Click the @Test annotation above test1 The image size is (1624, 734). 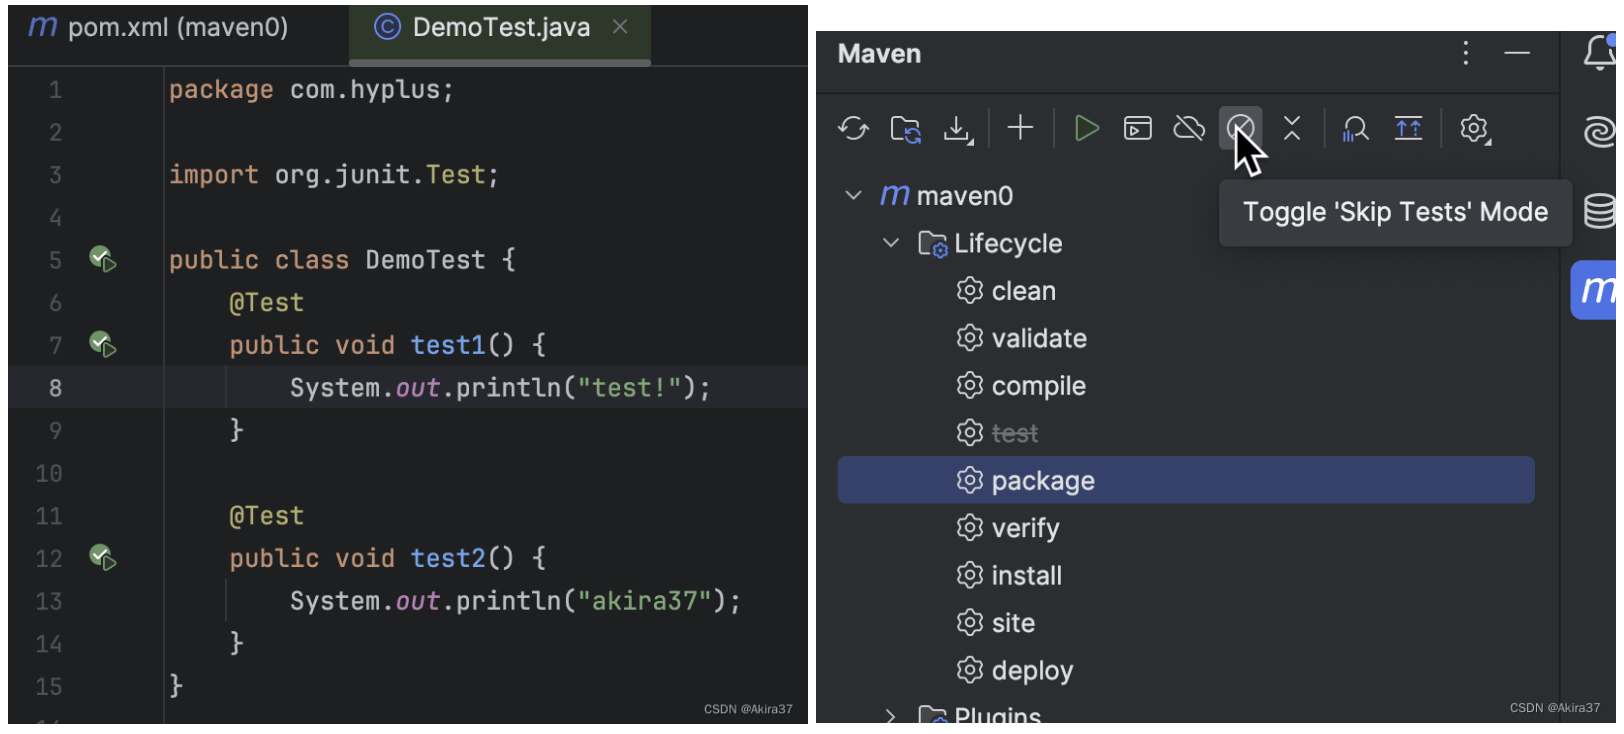point(266,302)
